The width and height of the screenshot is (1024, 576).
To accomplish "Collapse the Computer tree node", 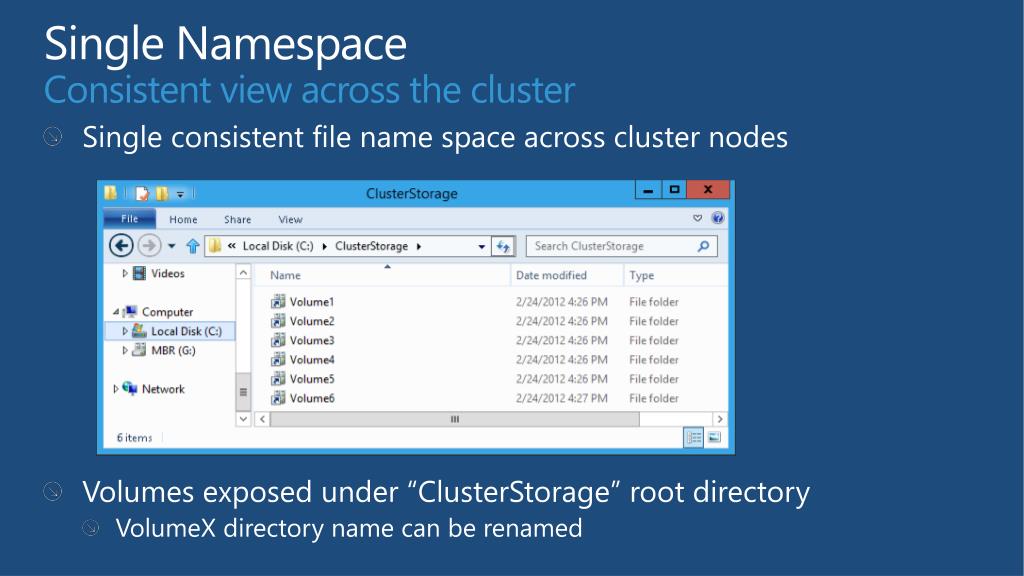I will [x=117, y=312].
